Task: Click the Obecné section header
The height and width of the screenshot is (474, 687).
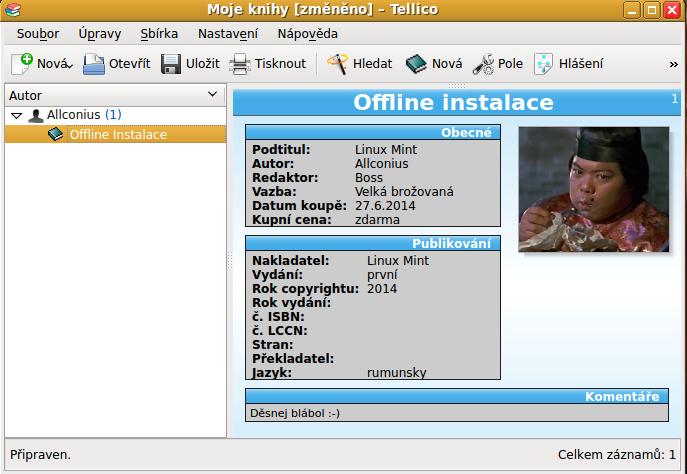Action: 373,132
